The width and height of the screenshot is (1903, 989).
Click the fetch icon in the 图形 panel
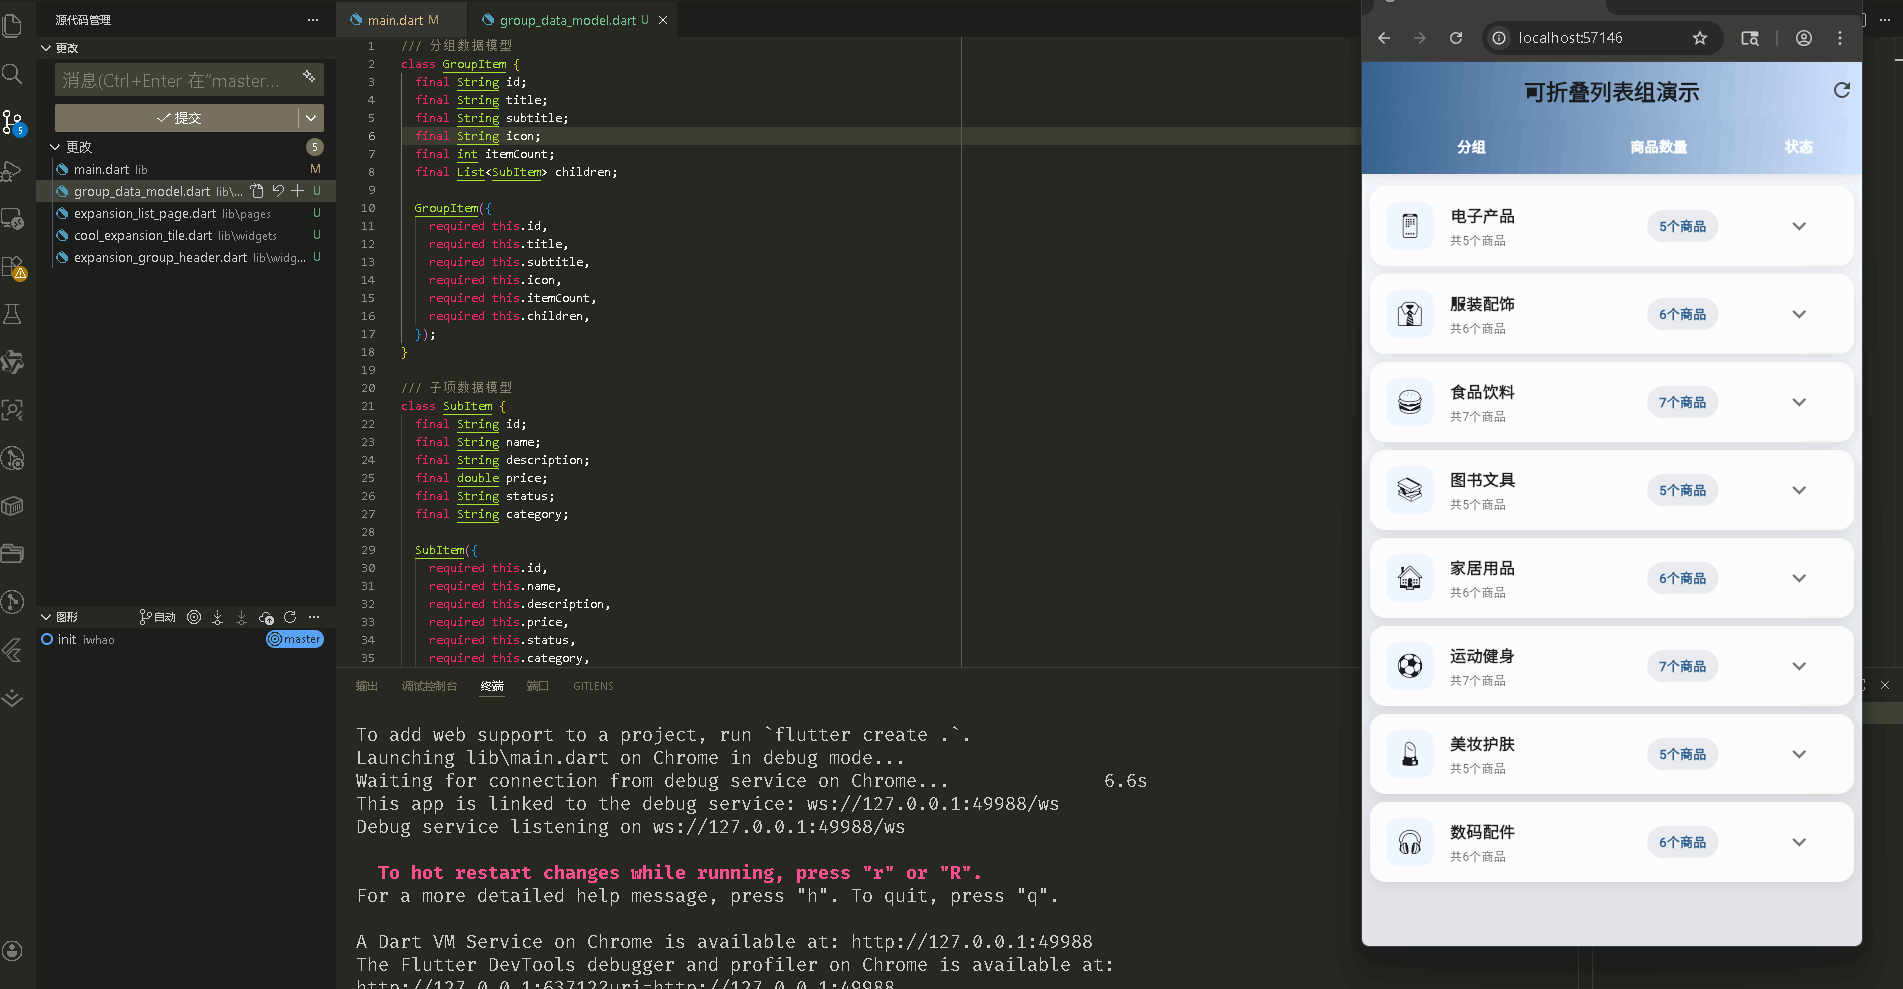click(x=218, y=617)
